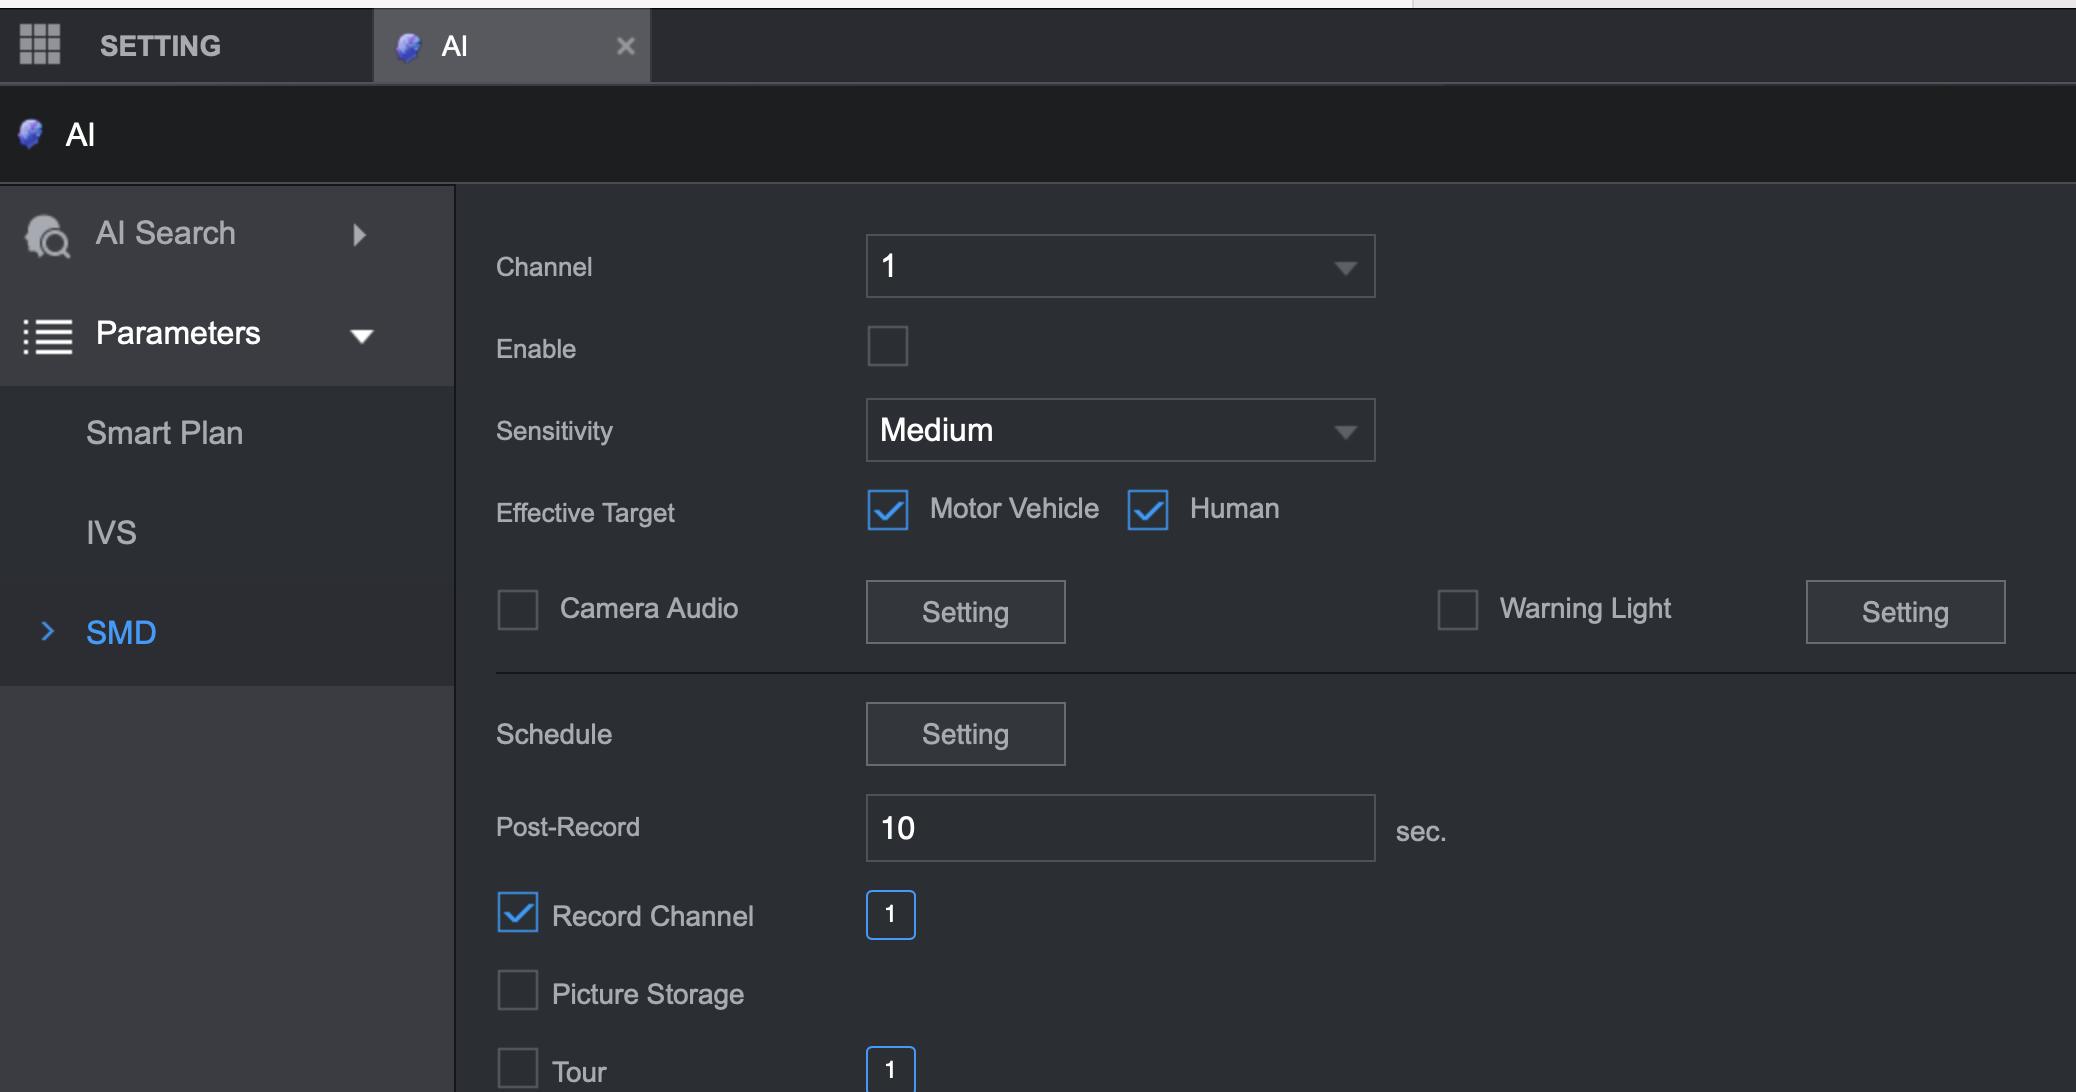The height and width of the screenshot is (1092, 2076).
Task: Click the Schedule Setting button
Action: click(965, 734)
